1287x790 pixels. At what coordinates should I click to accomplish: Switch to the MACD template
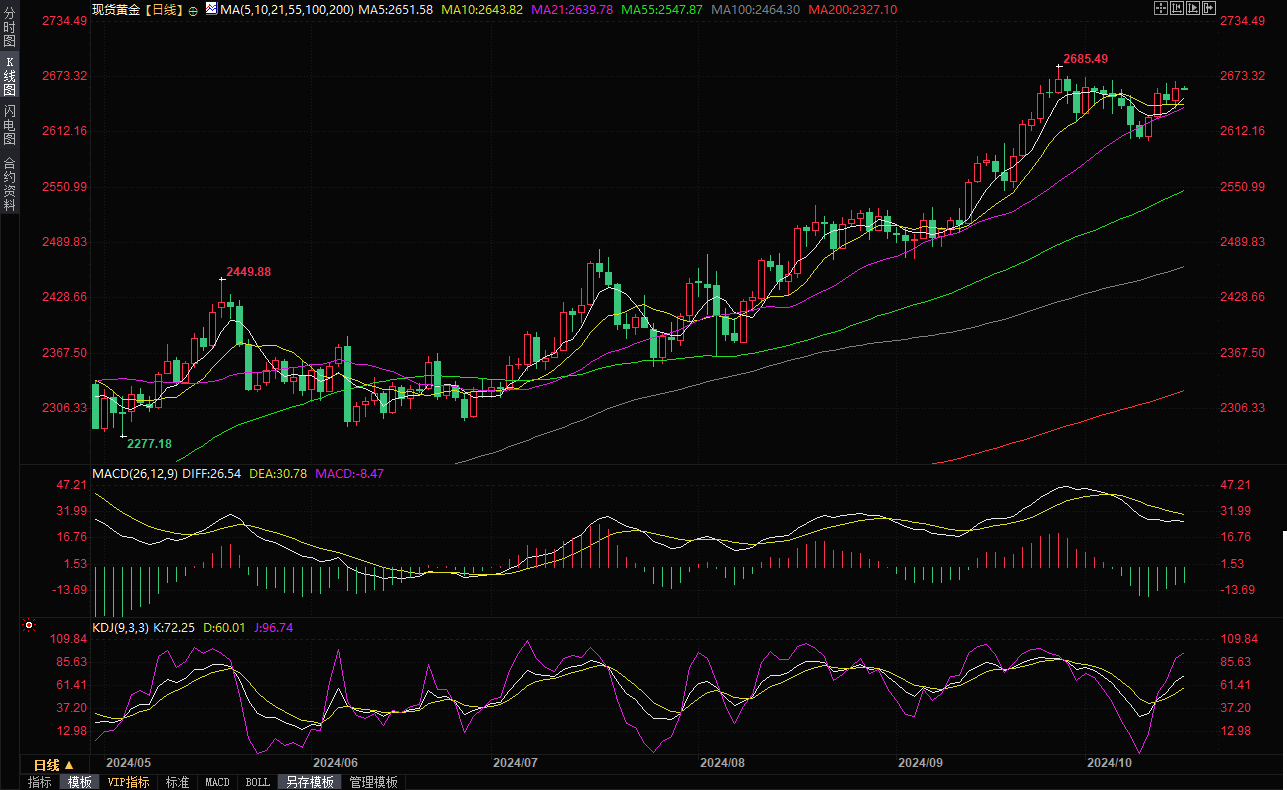(217, 782)
